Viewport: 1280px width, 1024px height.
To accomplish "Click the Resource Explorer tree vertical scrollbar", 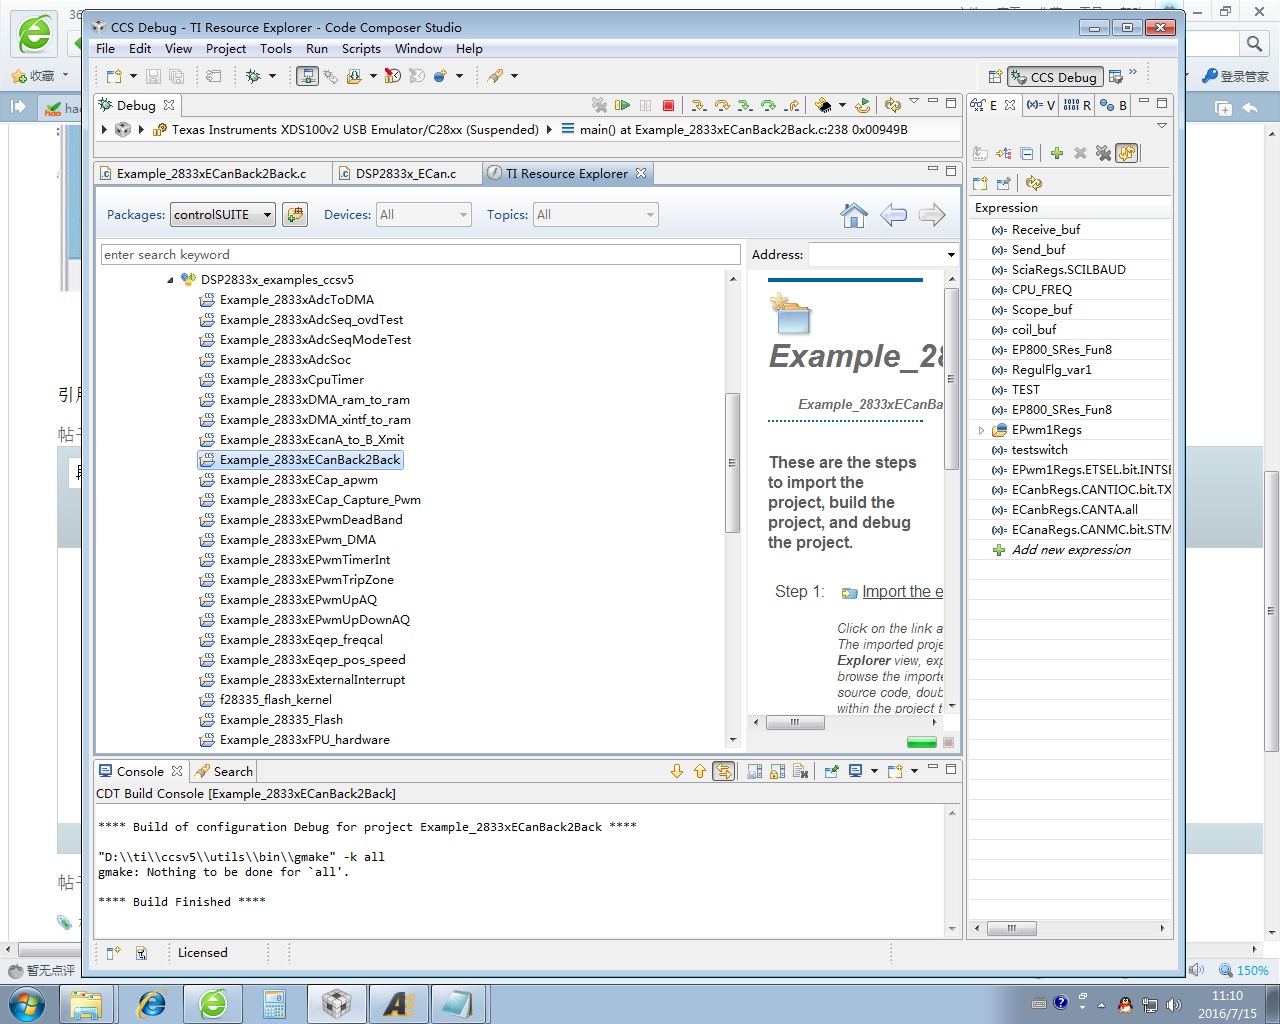I will 733,463.
